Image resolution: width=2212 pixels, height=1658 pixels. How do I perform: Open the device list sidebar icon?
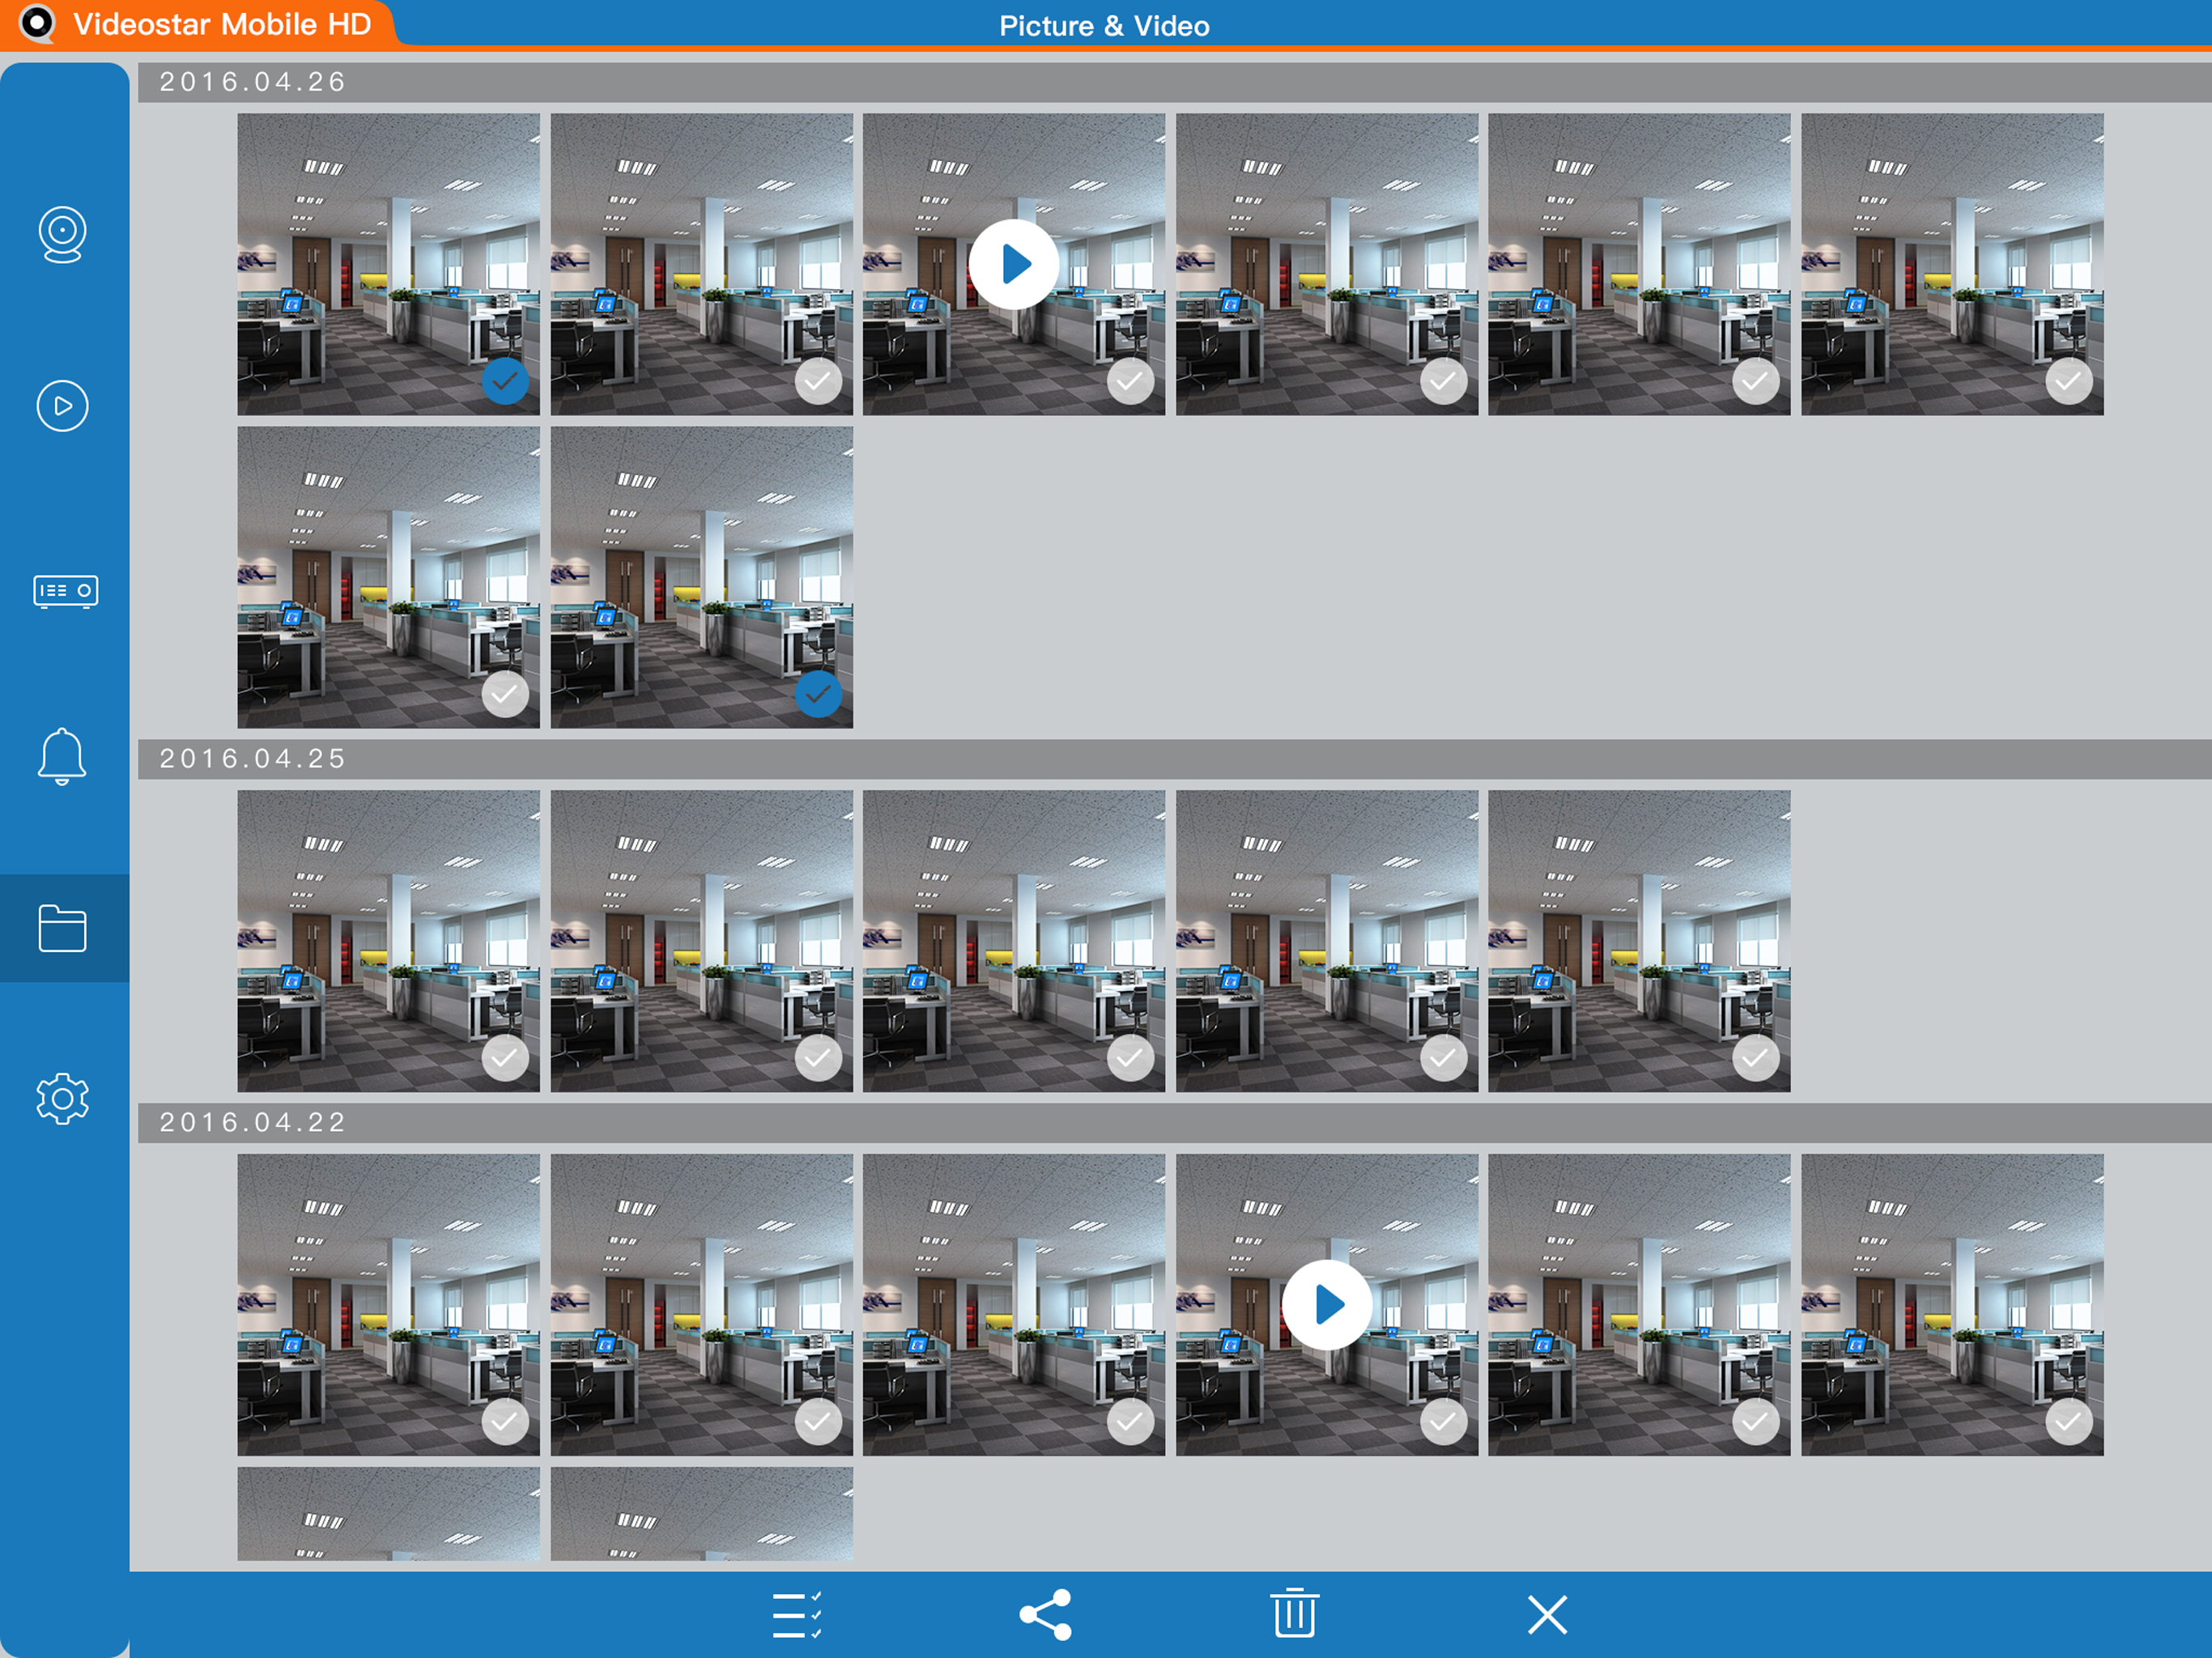click(x=65, y=591)
